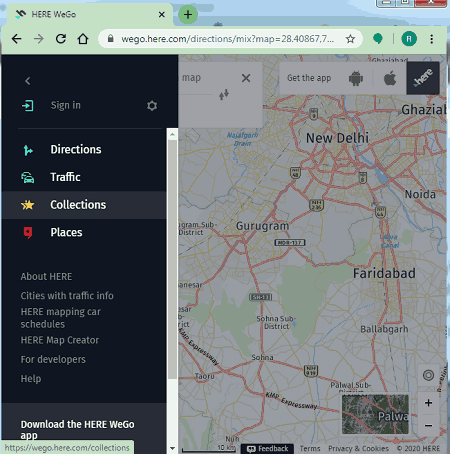Click the Directions arrow icon

click(x=28, y=150)
